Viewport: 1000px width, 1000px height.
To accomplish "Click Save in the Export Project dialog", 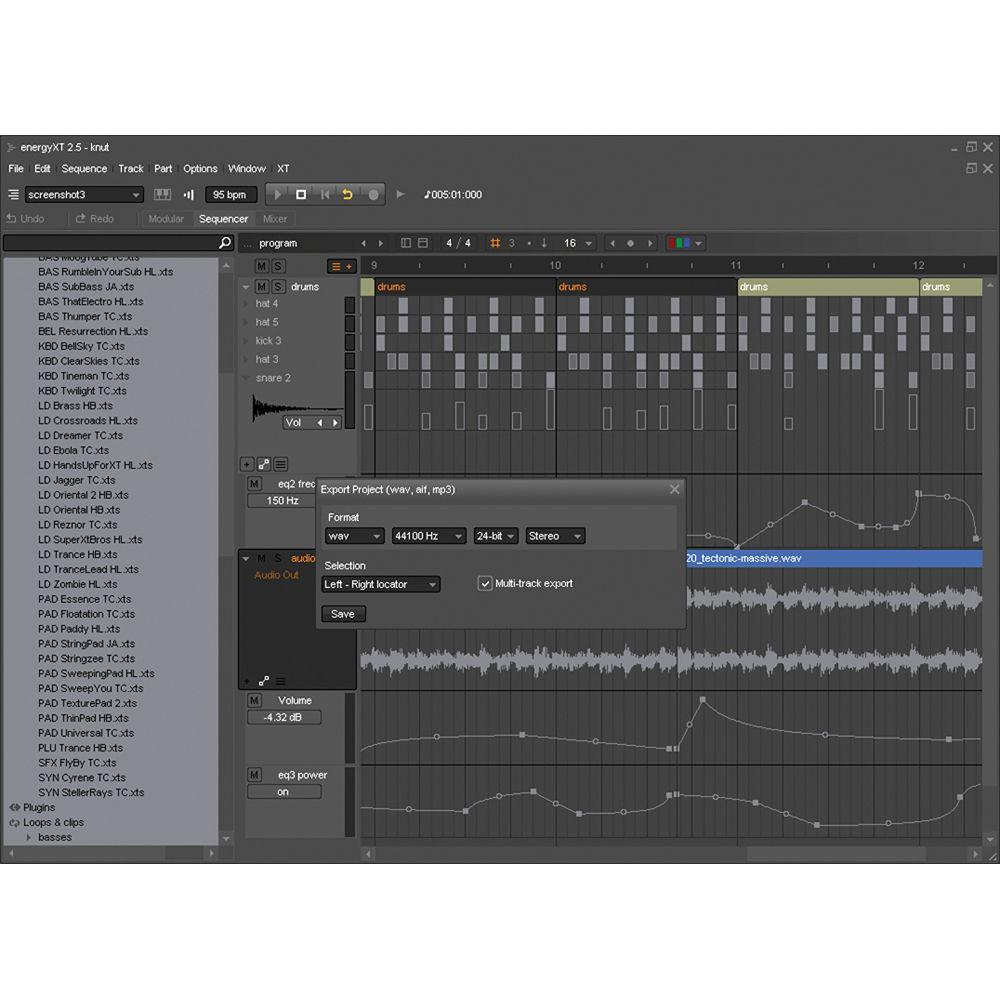I will coord(343,614).
